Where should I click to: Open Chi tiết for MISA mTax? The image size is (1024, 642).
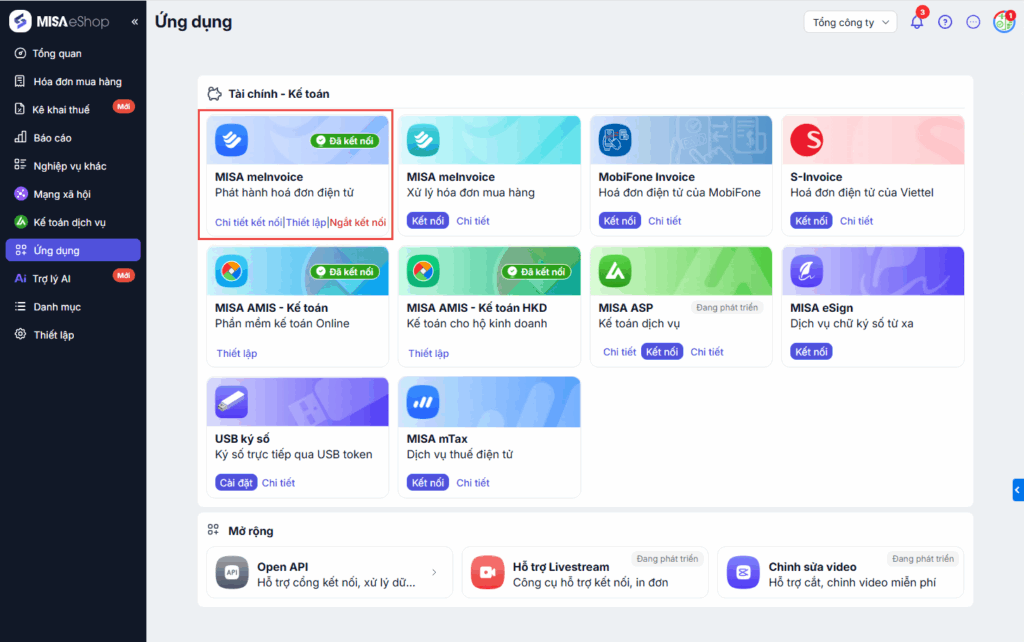pos(473,483)
